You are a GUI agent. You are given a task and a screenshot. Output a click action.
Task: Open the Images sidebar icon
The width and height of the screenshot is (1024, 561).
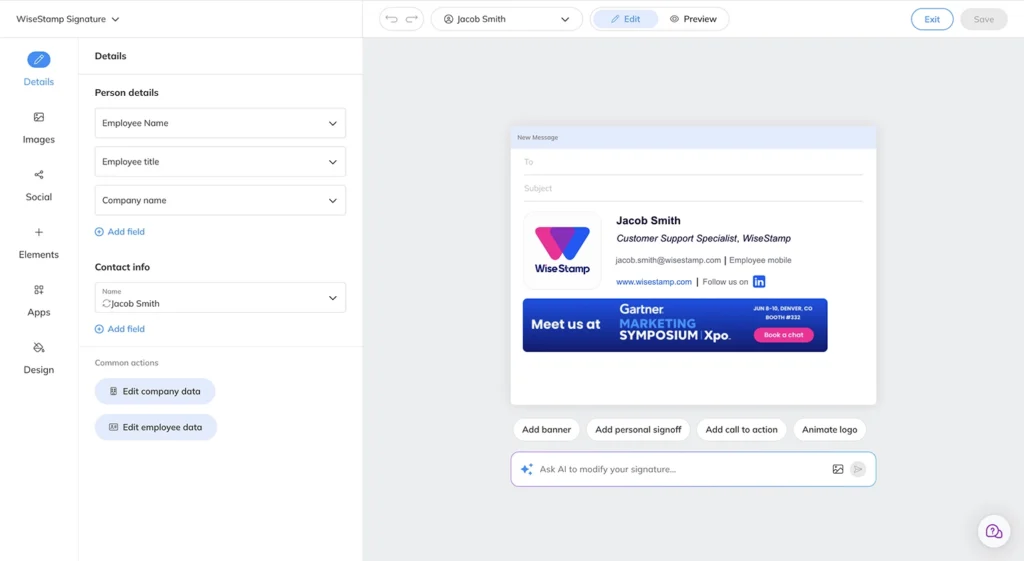(39, 117)
